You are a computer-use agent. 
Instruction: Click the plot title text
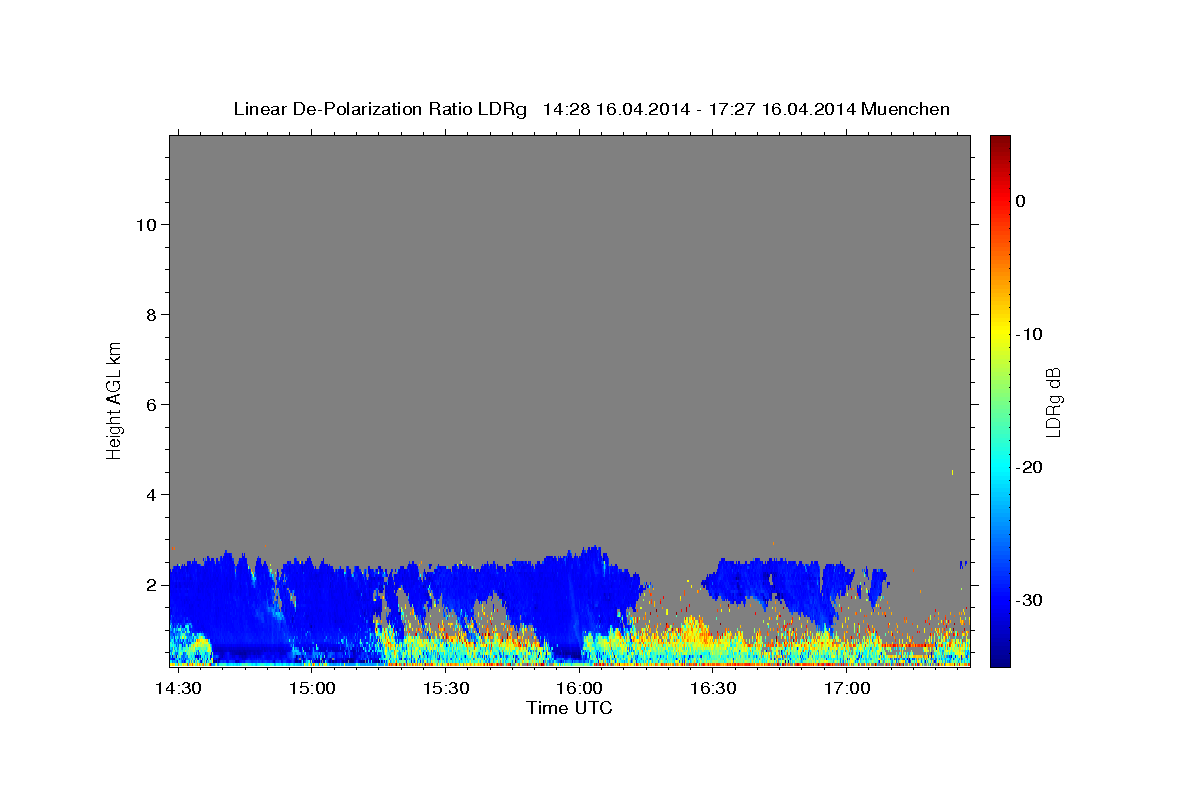coord(591,109)
